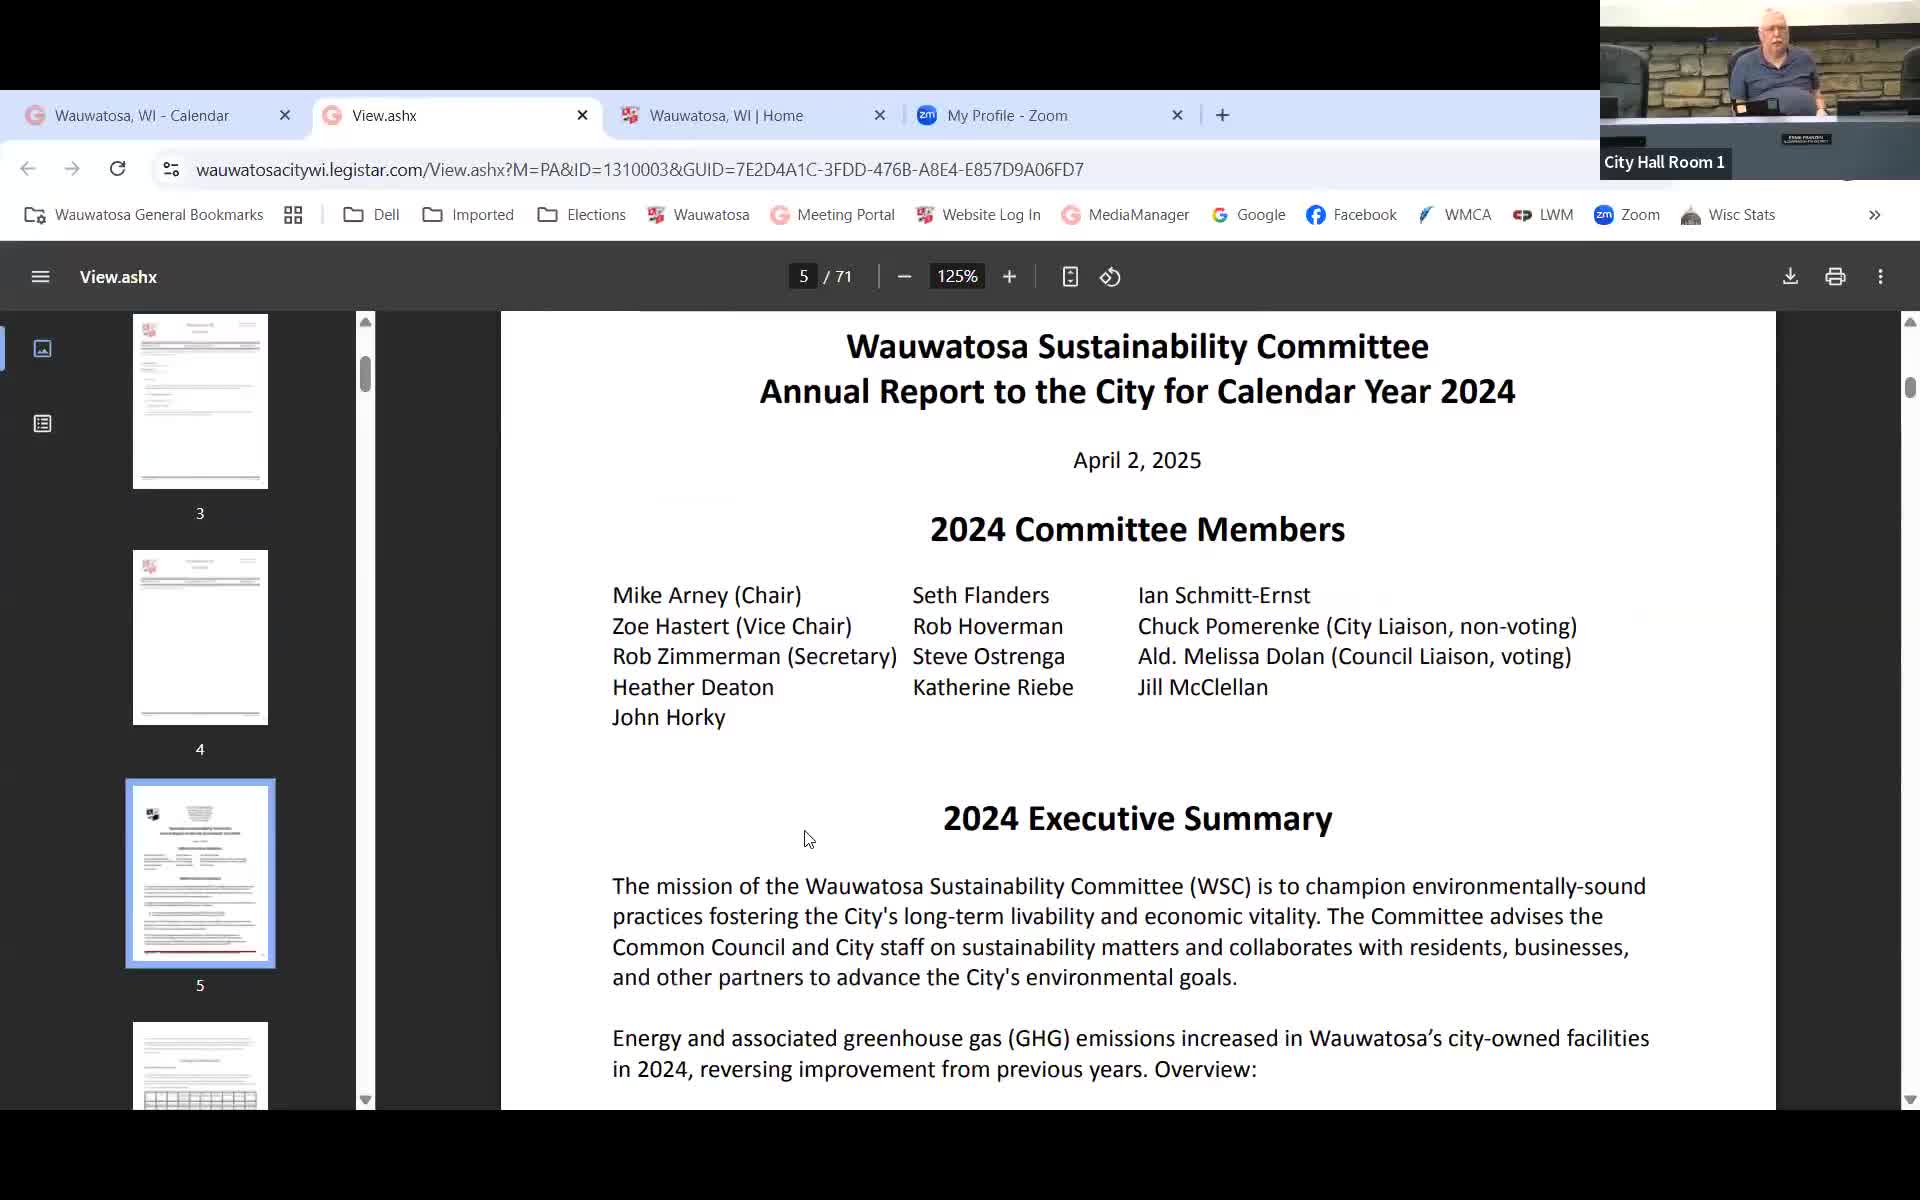
Task: Zoom out of the document
Action: [x=903, y=276]
